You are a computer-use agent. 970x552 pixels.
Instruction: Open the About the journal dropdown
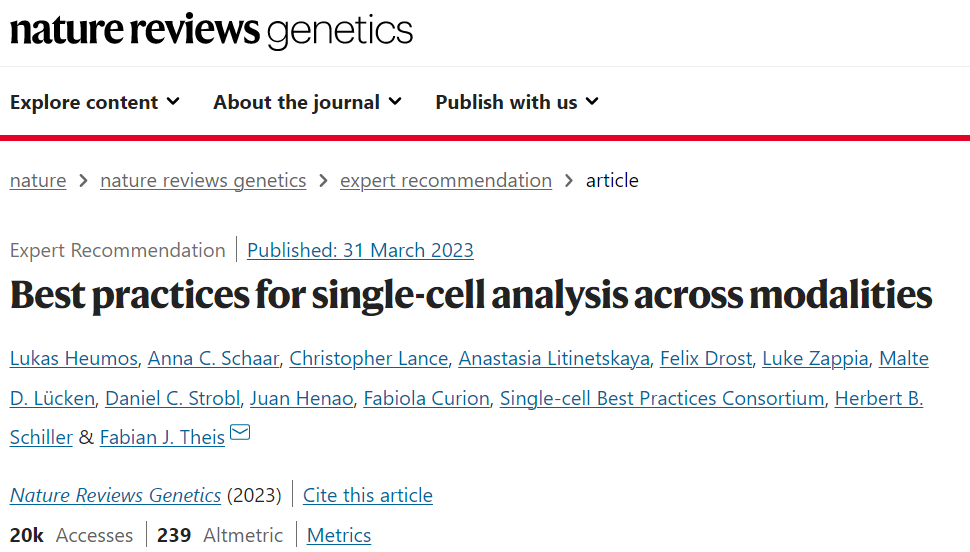point(307,102)
